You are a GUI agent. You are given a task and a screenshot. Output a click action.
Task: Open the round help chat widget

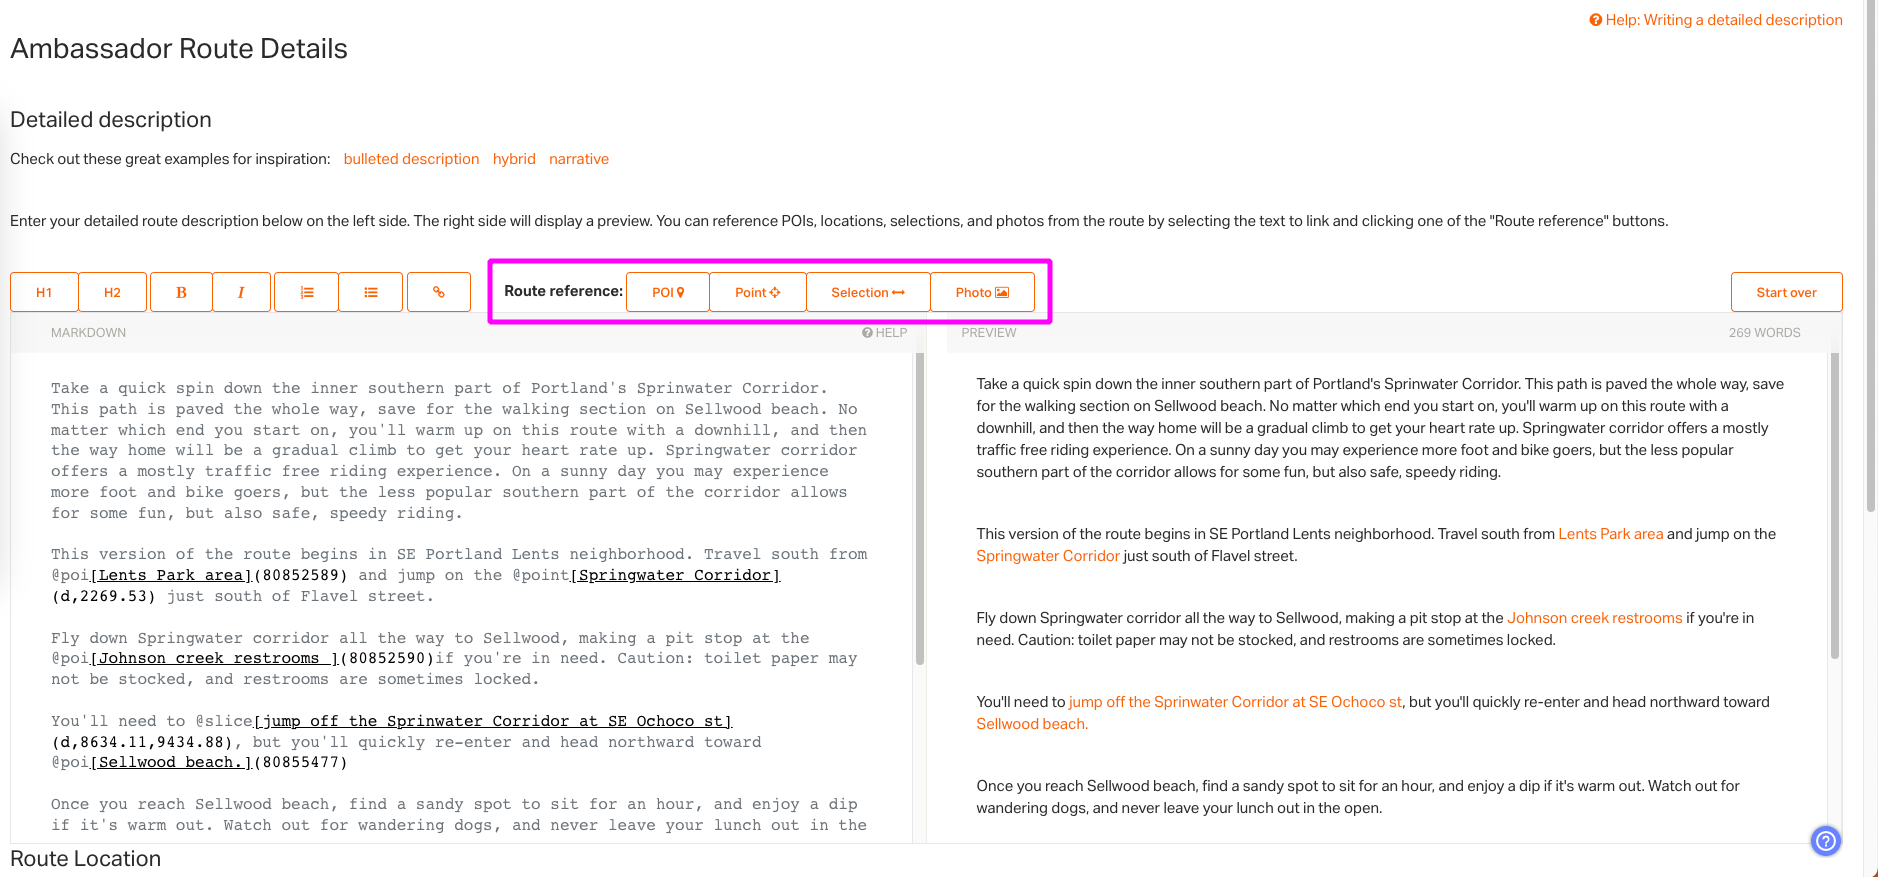pos(1826,841)
